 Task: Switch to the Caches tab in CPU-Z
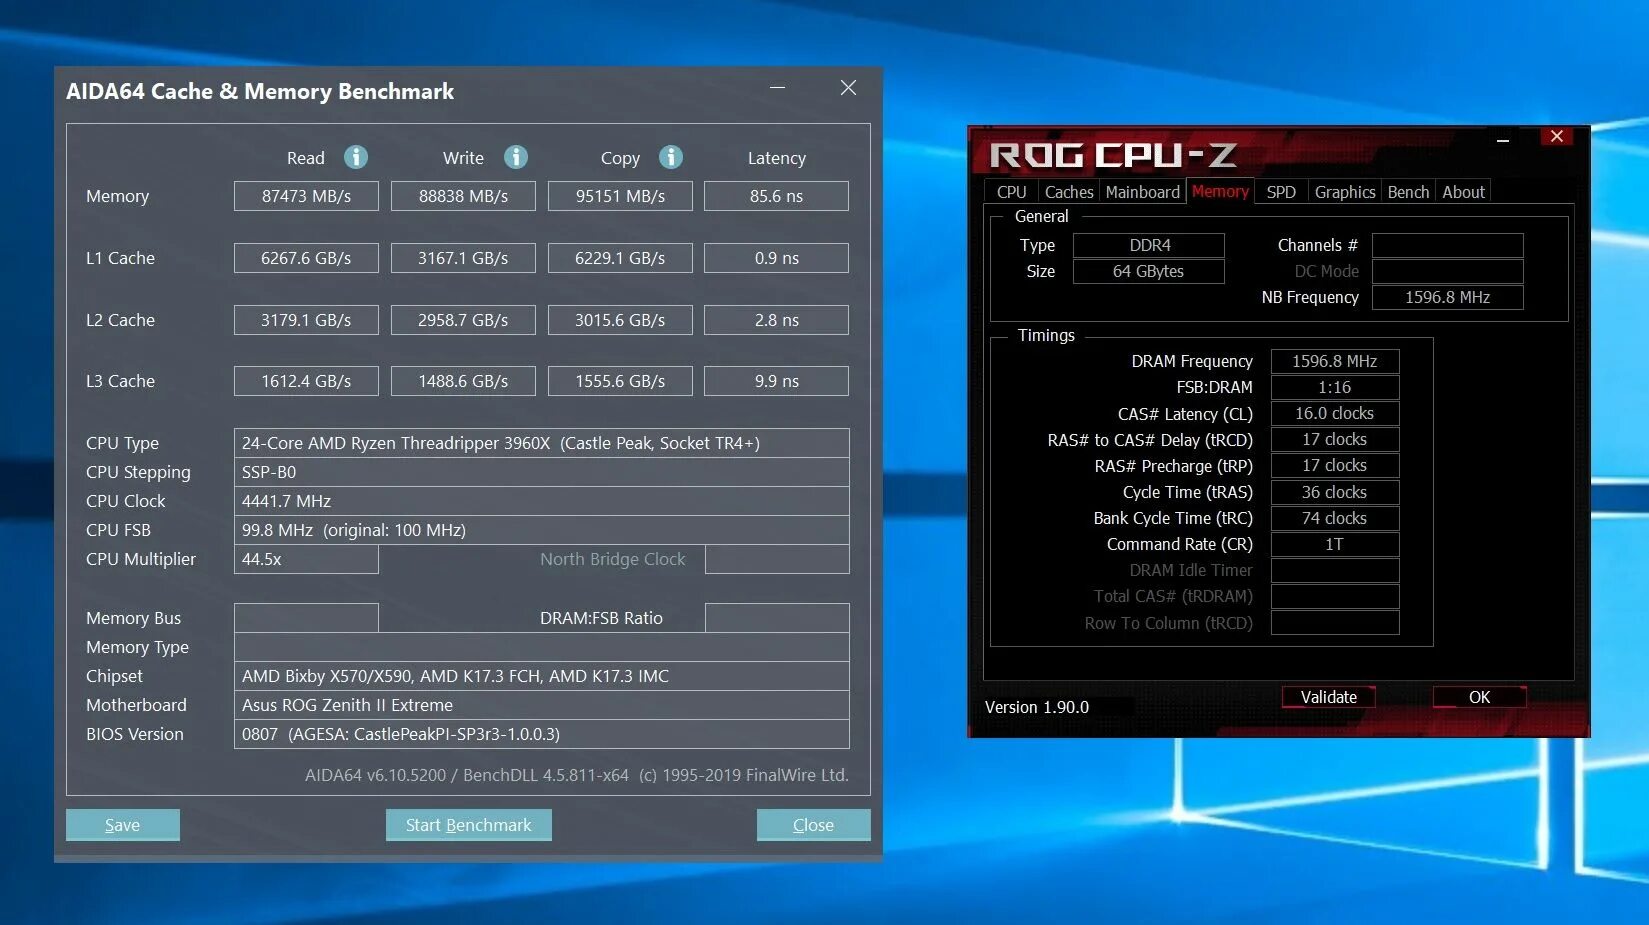(1069, 192)
